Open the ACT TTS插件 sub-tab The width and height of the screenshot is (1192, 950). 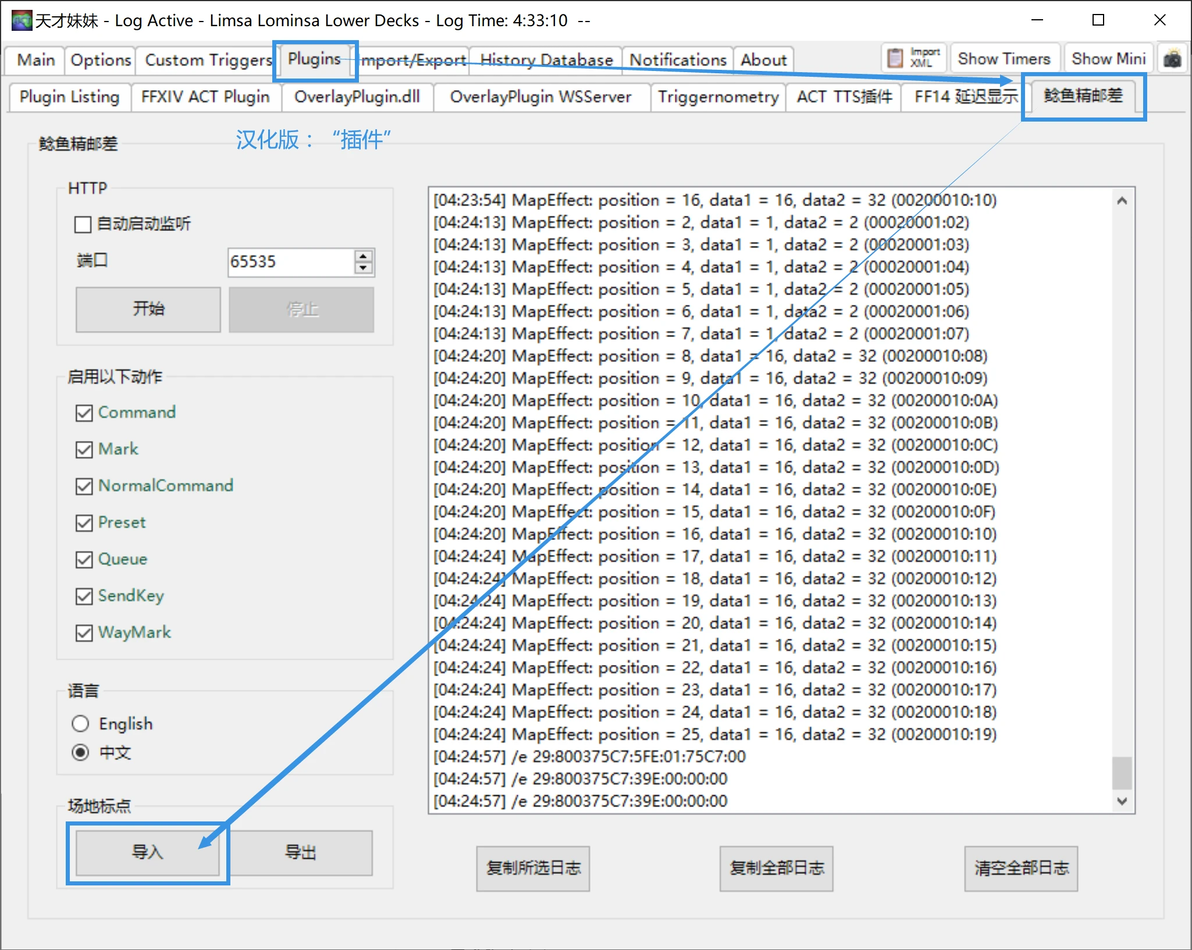click(844, 97)
